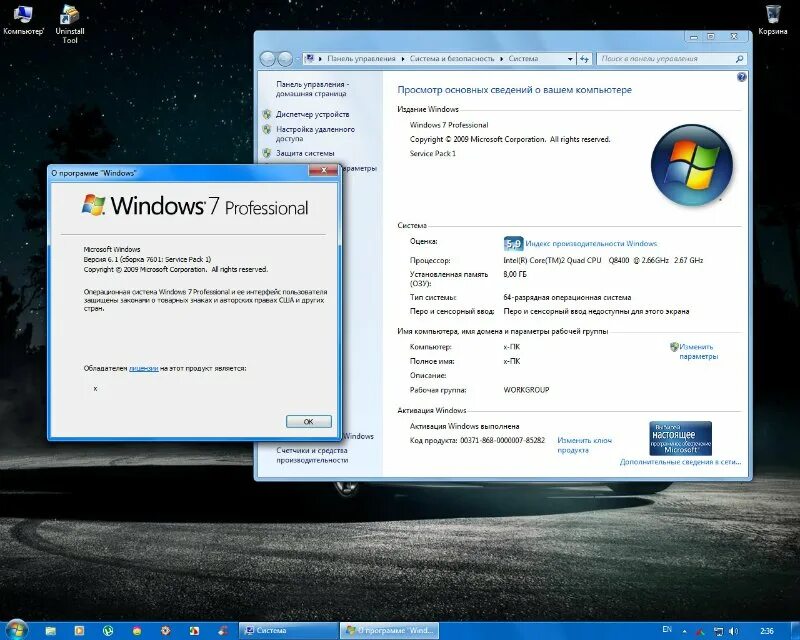
Task: Click the WORKGROUP value
Action: pos(526,389)
